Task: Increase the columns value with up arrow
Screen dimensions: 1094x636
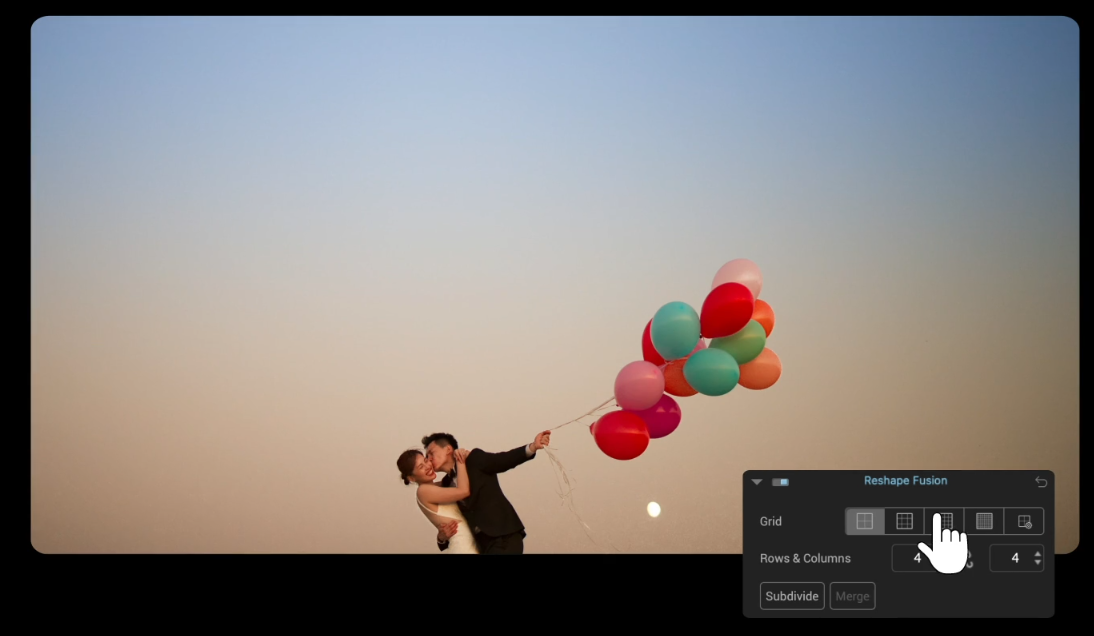Action: pos(1037,553)
